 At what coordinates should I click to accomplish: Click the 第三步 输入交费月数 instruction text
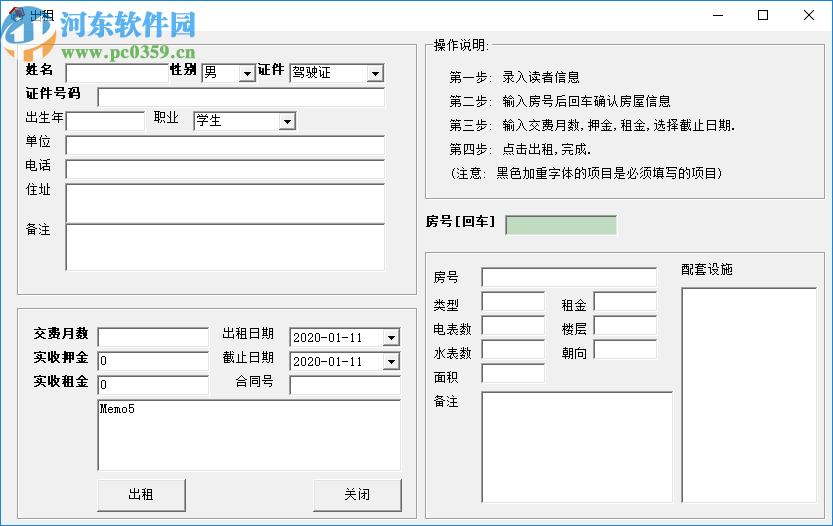pyautogui.click(x=592, y=125)
